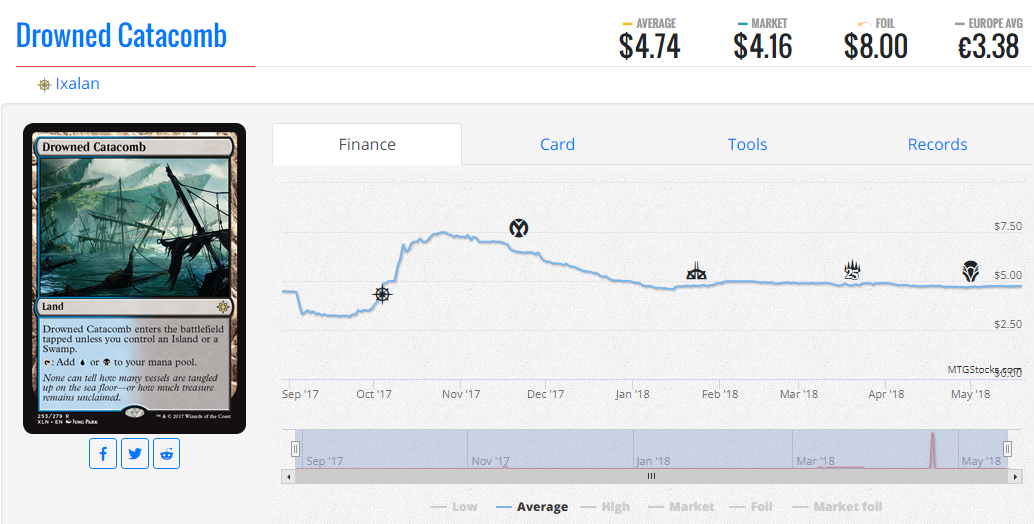Switch to the Tools tab
Image resolution: width=1034 pixels, height=524 pixels.
coord(747,144)
